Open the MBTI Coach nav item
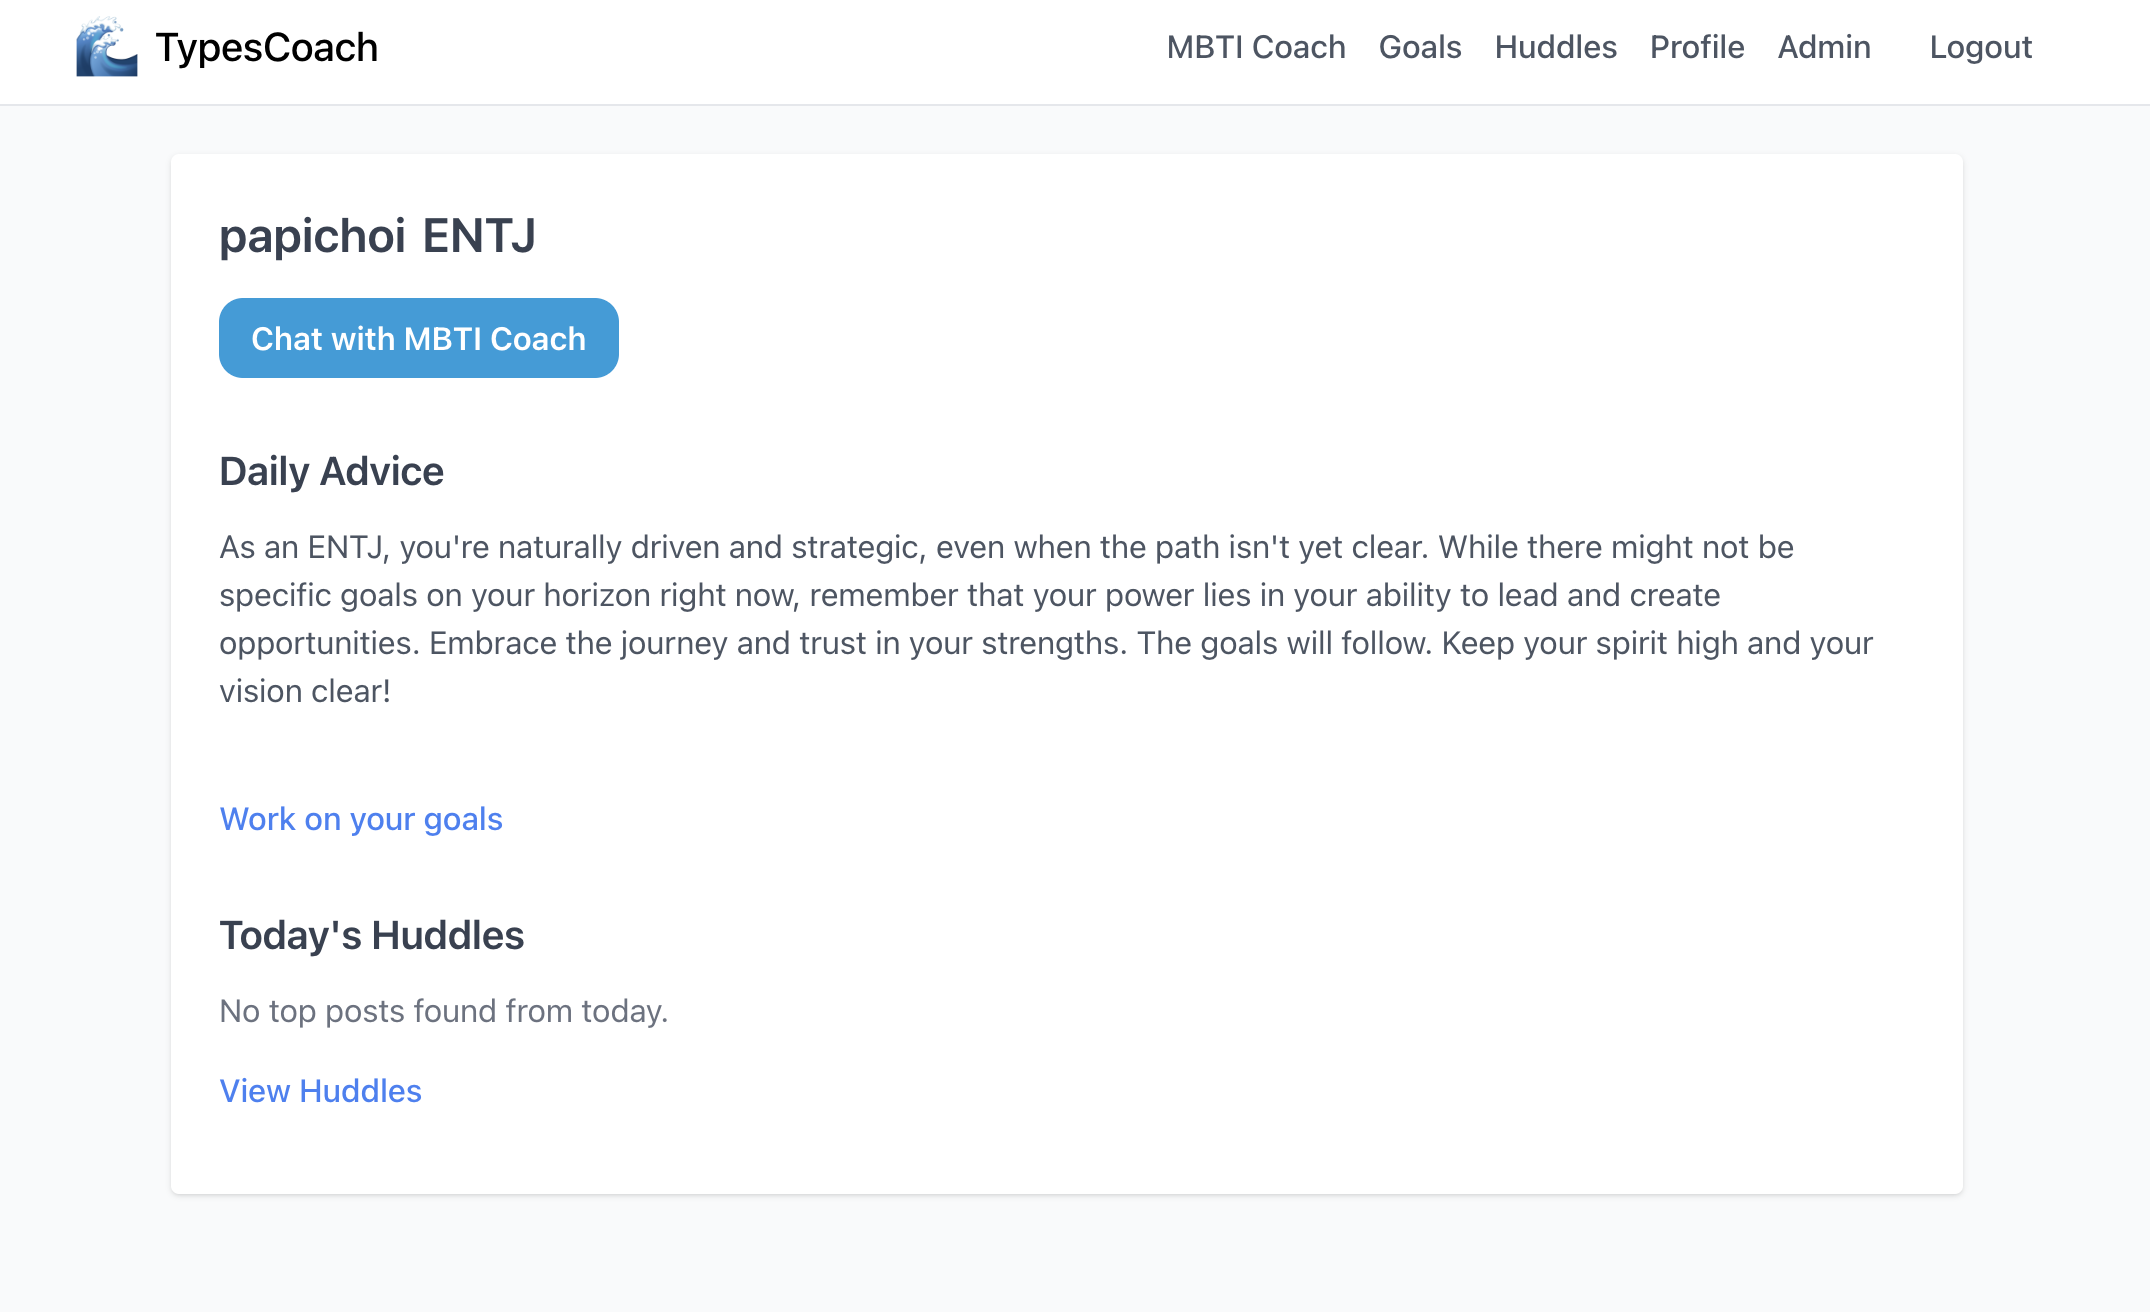The height and width of the screenshot is (1312, 2150). pos(1256,47)
